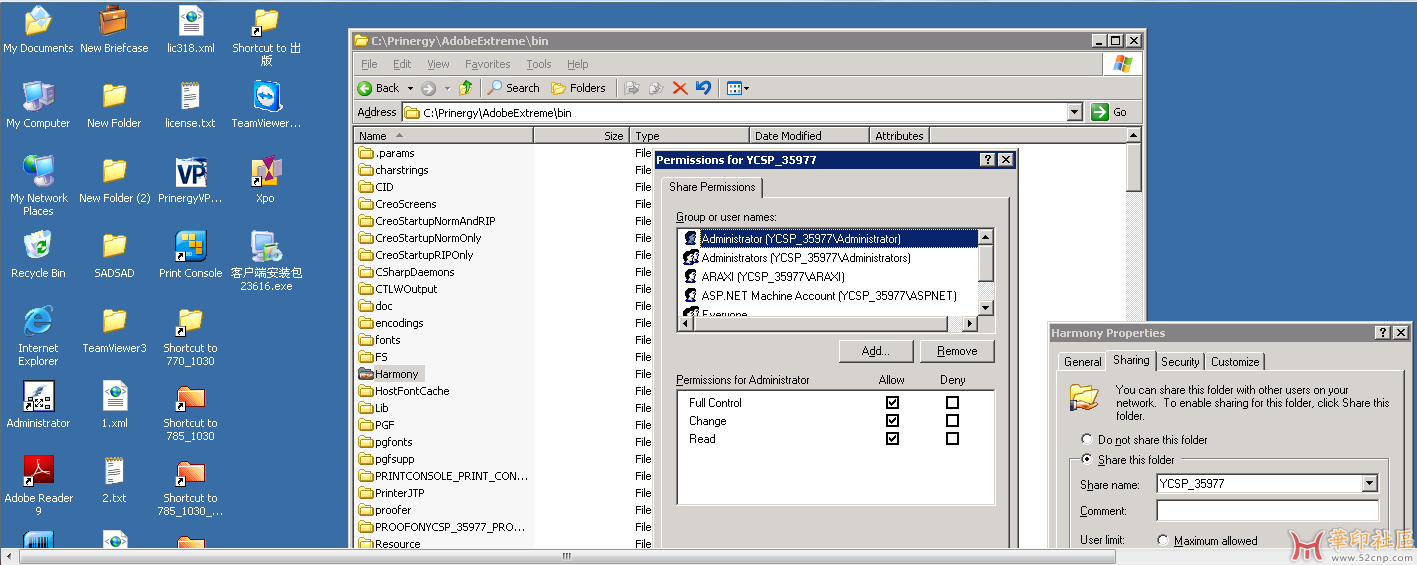Open the View menu
The height and width of the screenshot is (565, 1417).
[x=438, y=64]
